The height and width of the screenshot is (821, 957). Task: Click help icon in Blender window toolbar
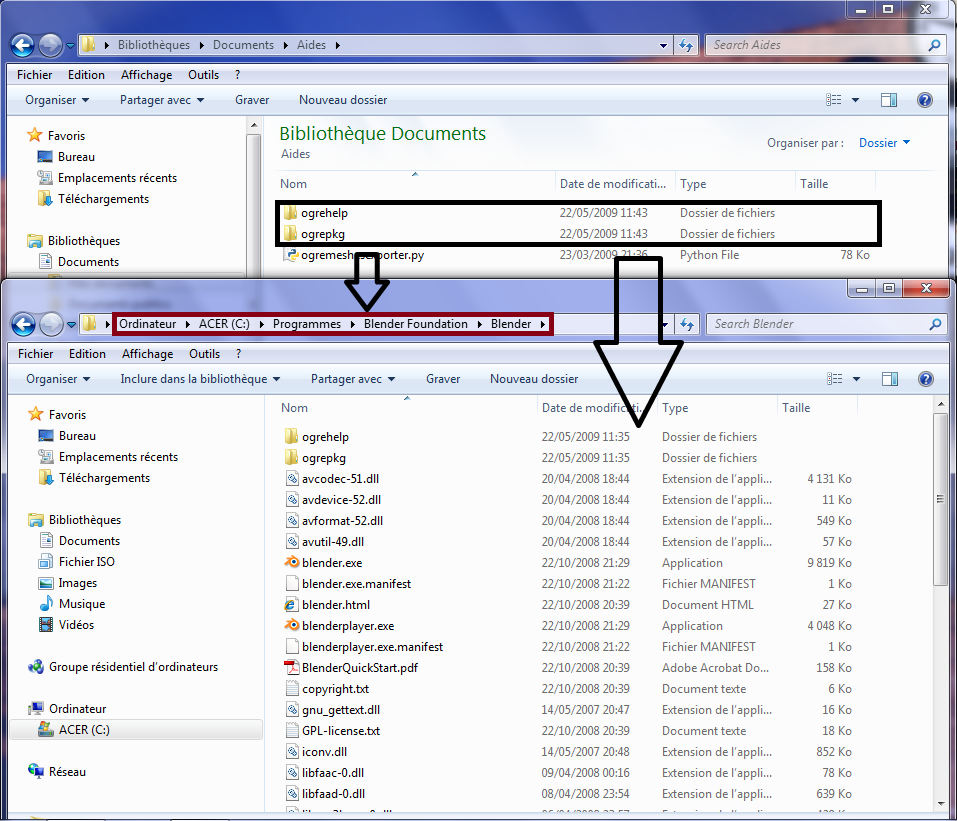click(925, 379)
